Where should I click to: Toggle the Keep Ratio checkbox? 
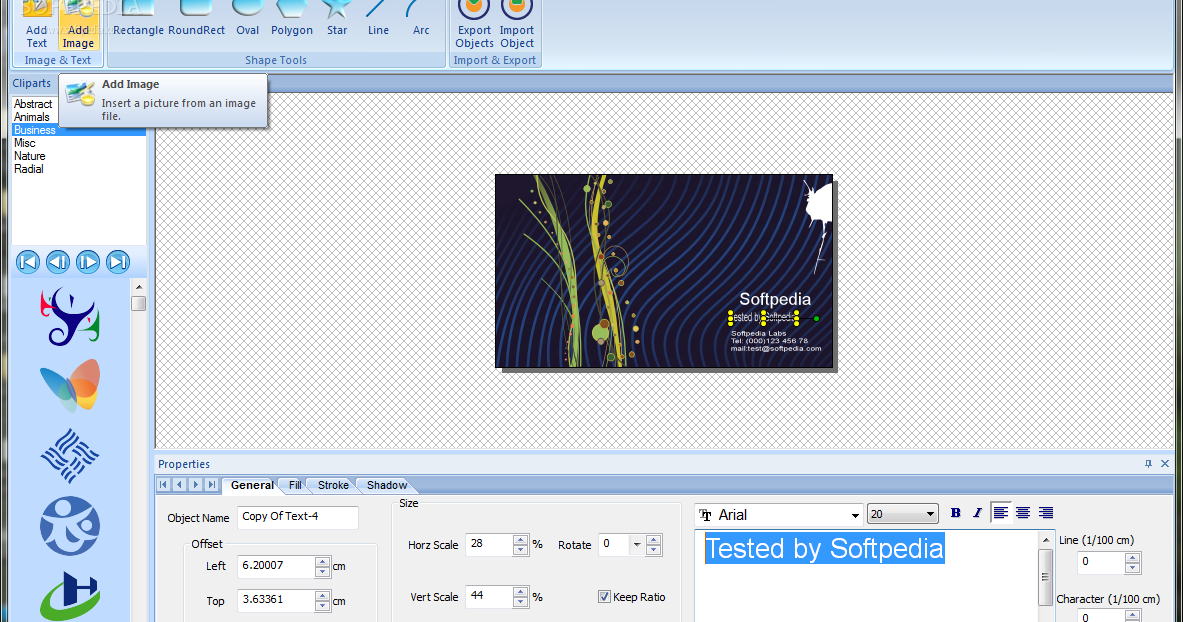[x=604, y=596]
